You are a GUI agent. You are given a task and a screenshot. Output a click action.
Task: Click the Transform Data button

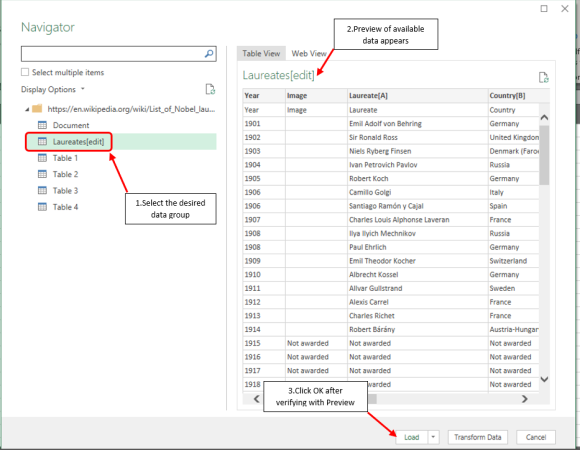pyautogui.click(x=478, y=437)
